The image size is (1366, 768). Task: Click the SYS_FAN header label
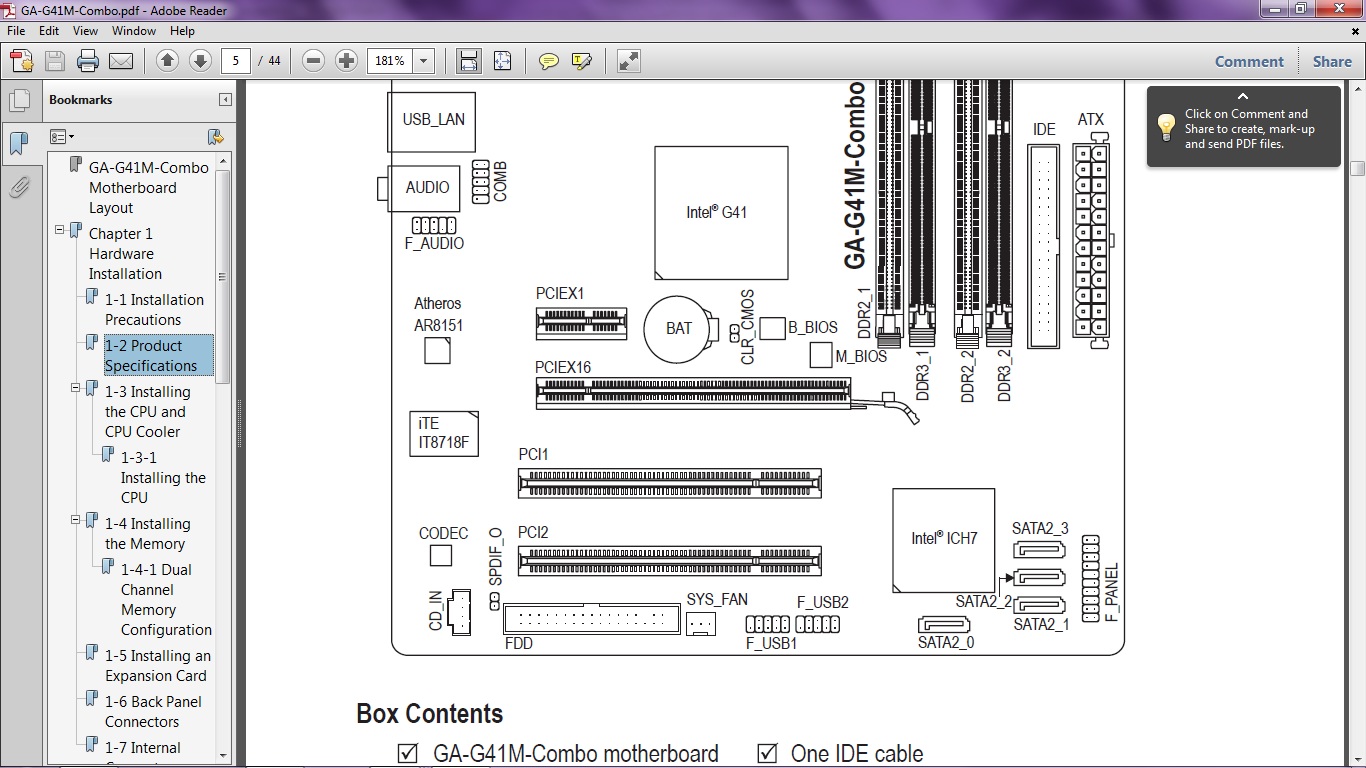click(717, 600)
